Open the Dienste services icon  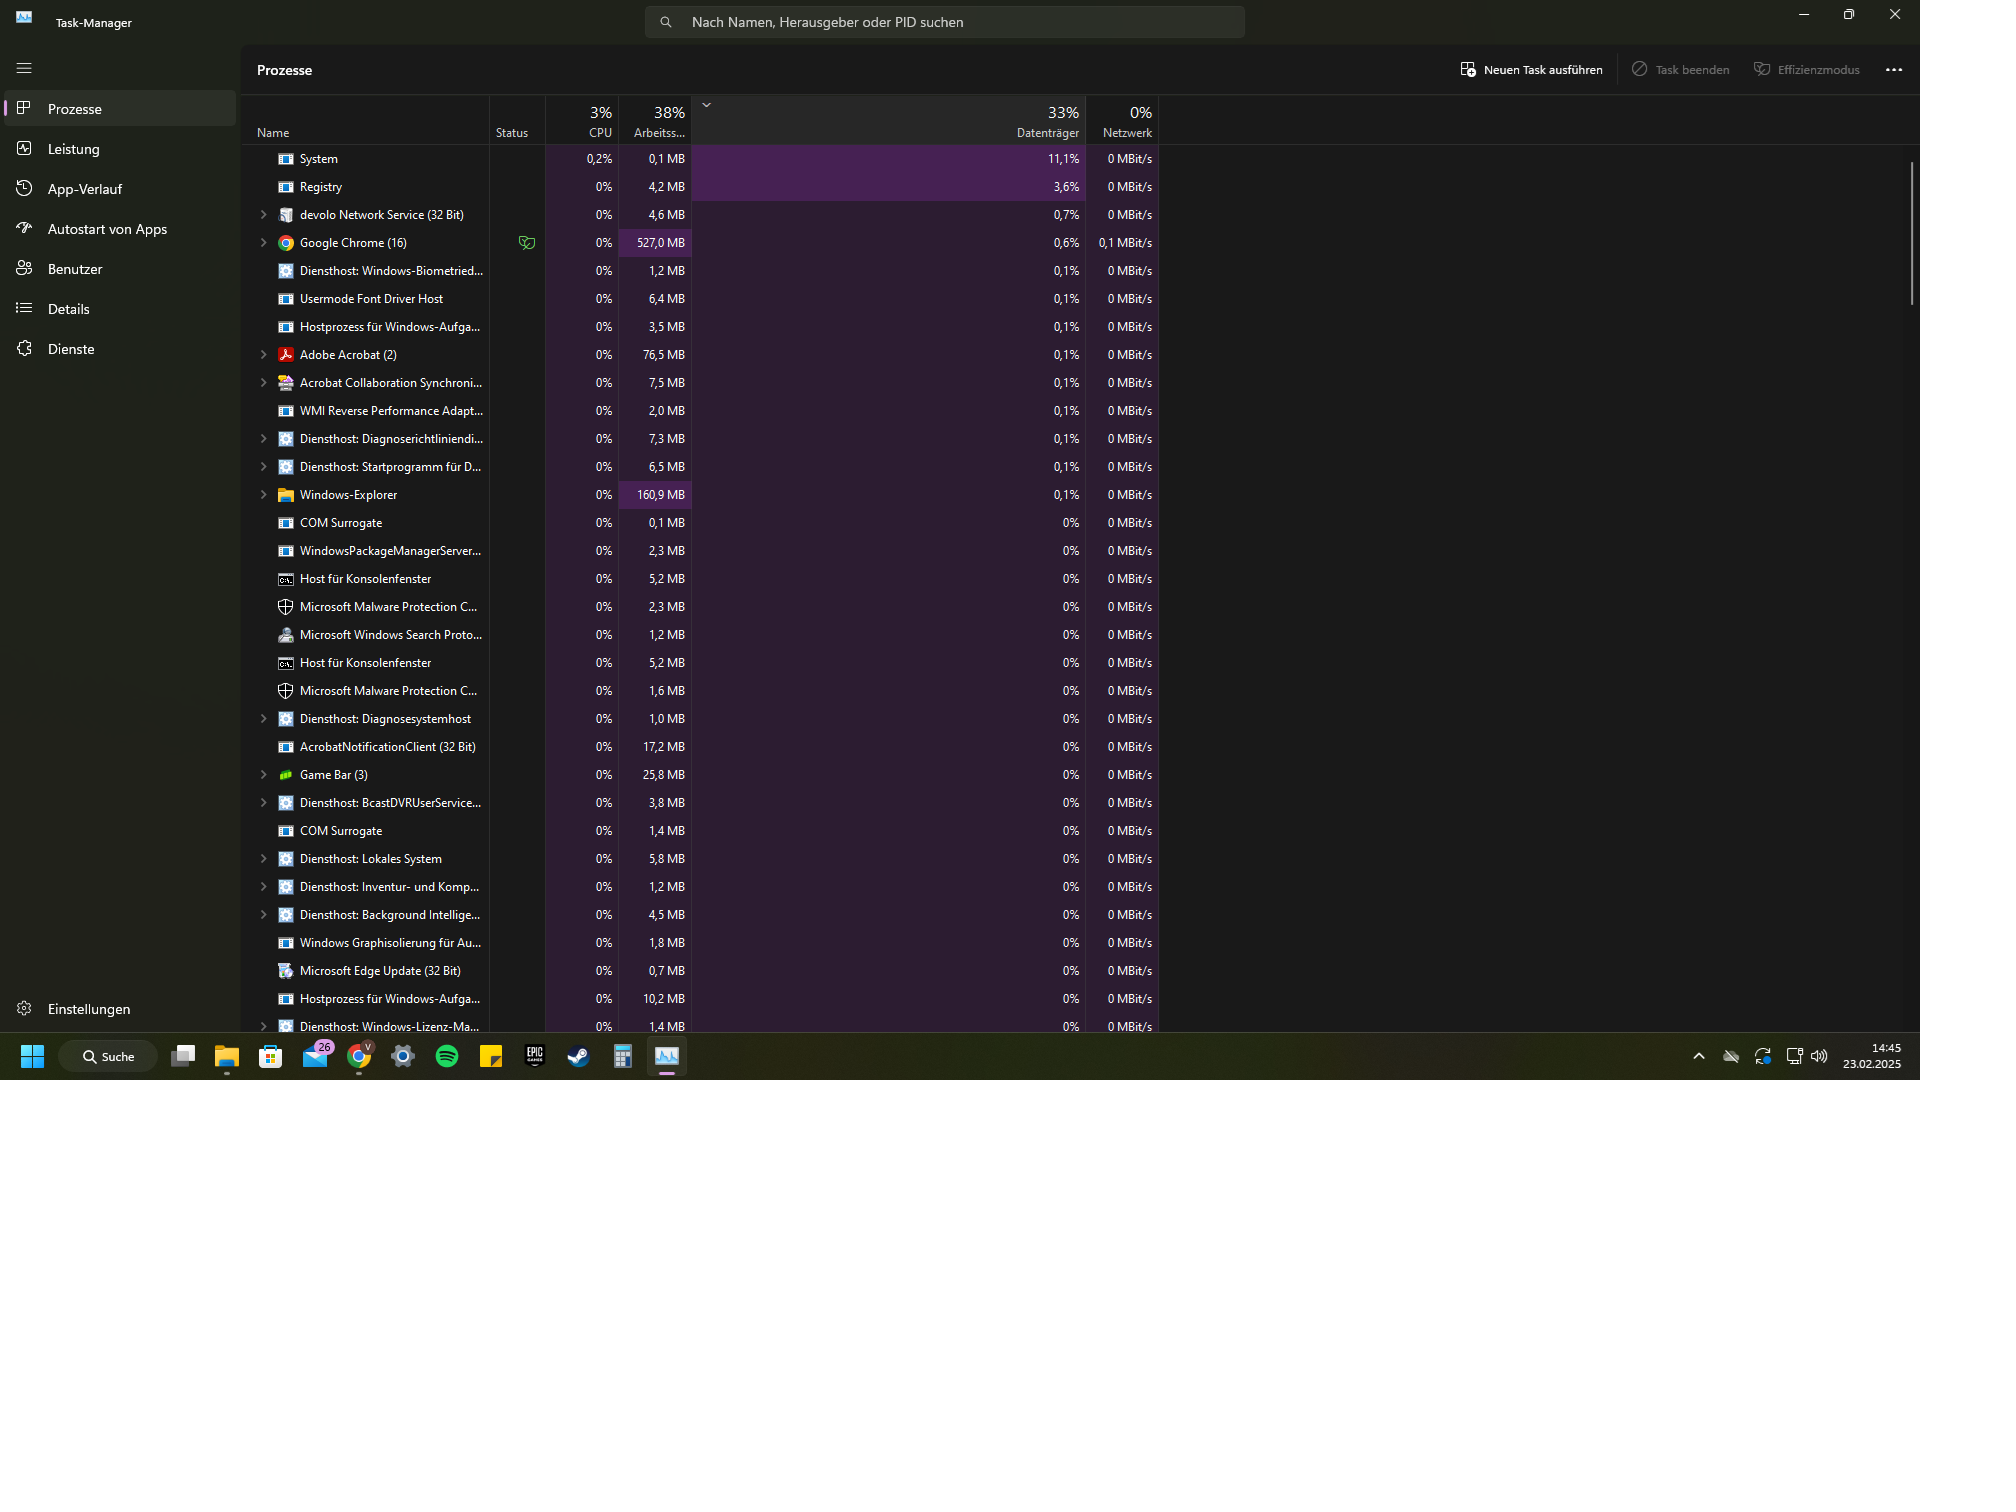(x=25, y=348)
